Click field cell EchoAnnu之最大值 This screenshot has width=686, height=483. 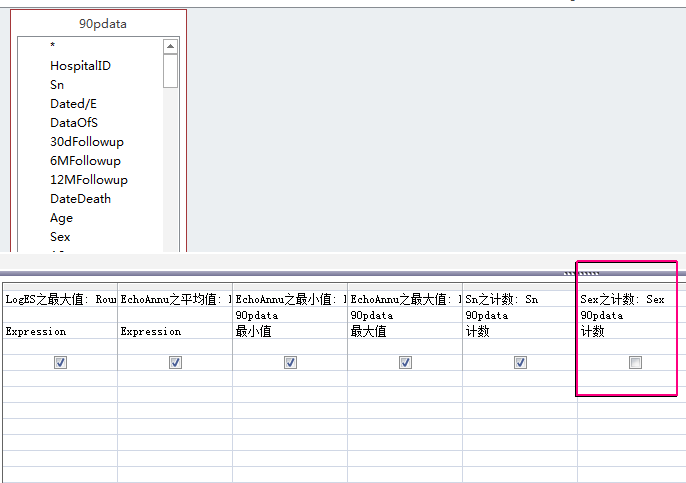(x=405, y=299)
